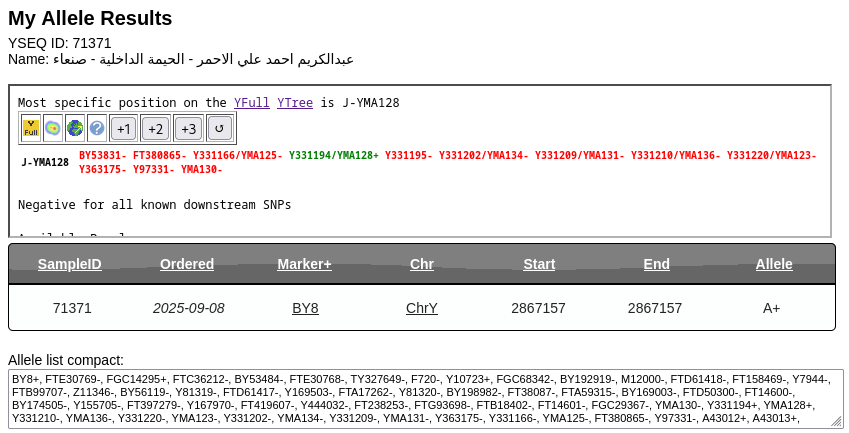Viewport: 849px width, 433px height.
Task: Open the ChrY chromosome link
Action: (422, 308)
